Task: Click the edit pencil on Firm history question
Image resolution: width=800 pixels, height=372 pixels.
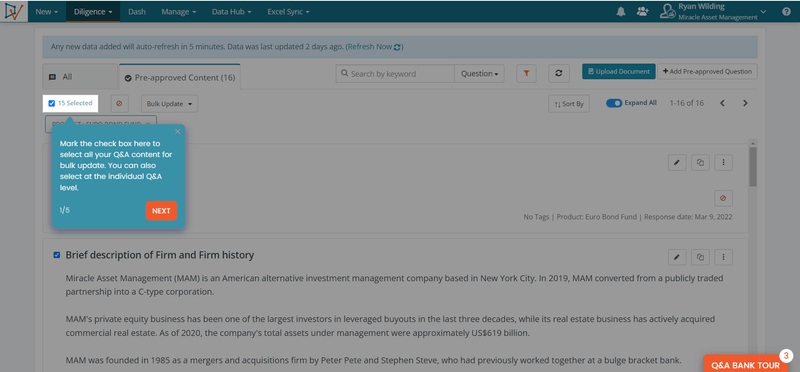Action: pyautogui.click(x=677, y=257)
